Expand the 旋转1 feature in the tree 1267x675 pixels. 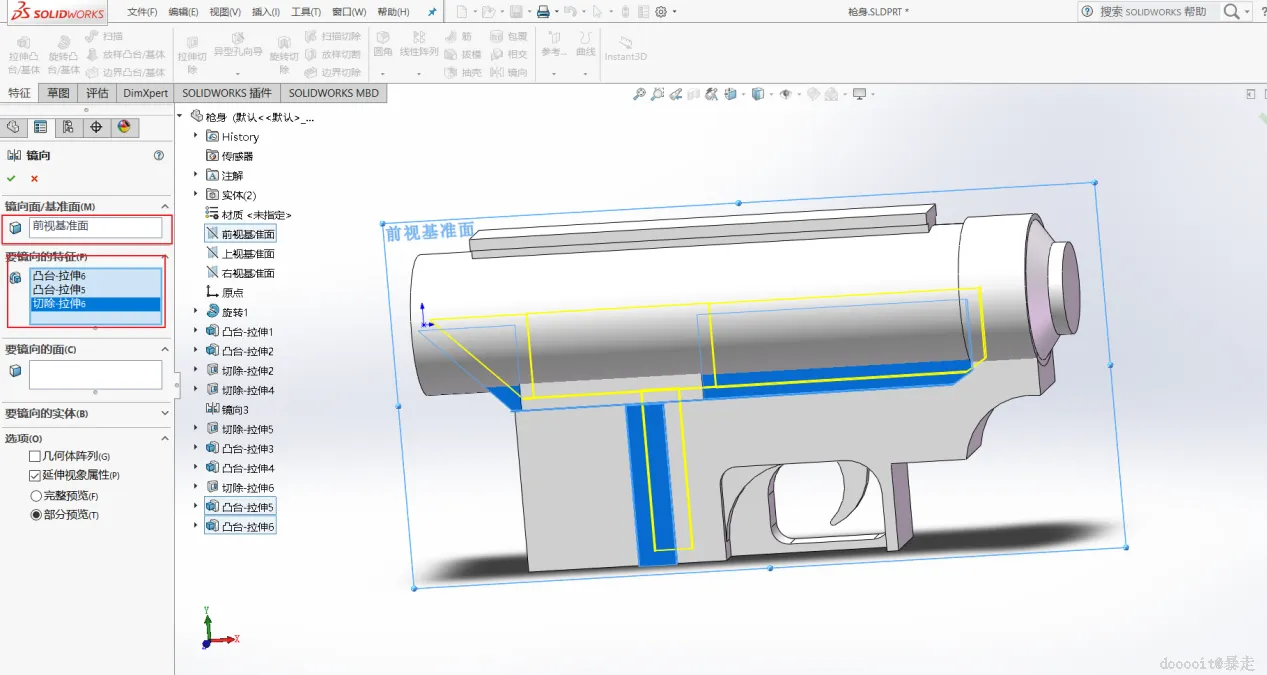[196, 312]
